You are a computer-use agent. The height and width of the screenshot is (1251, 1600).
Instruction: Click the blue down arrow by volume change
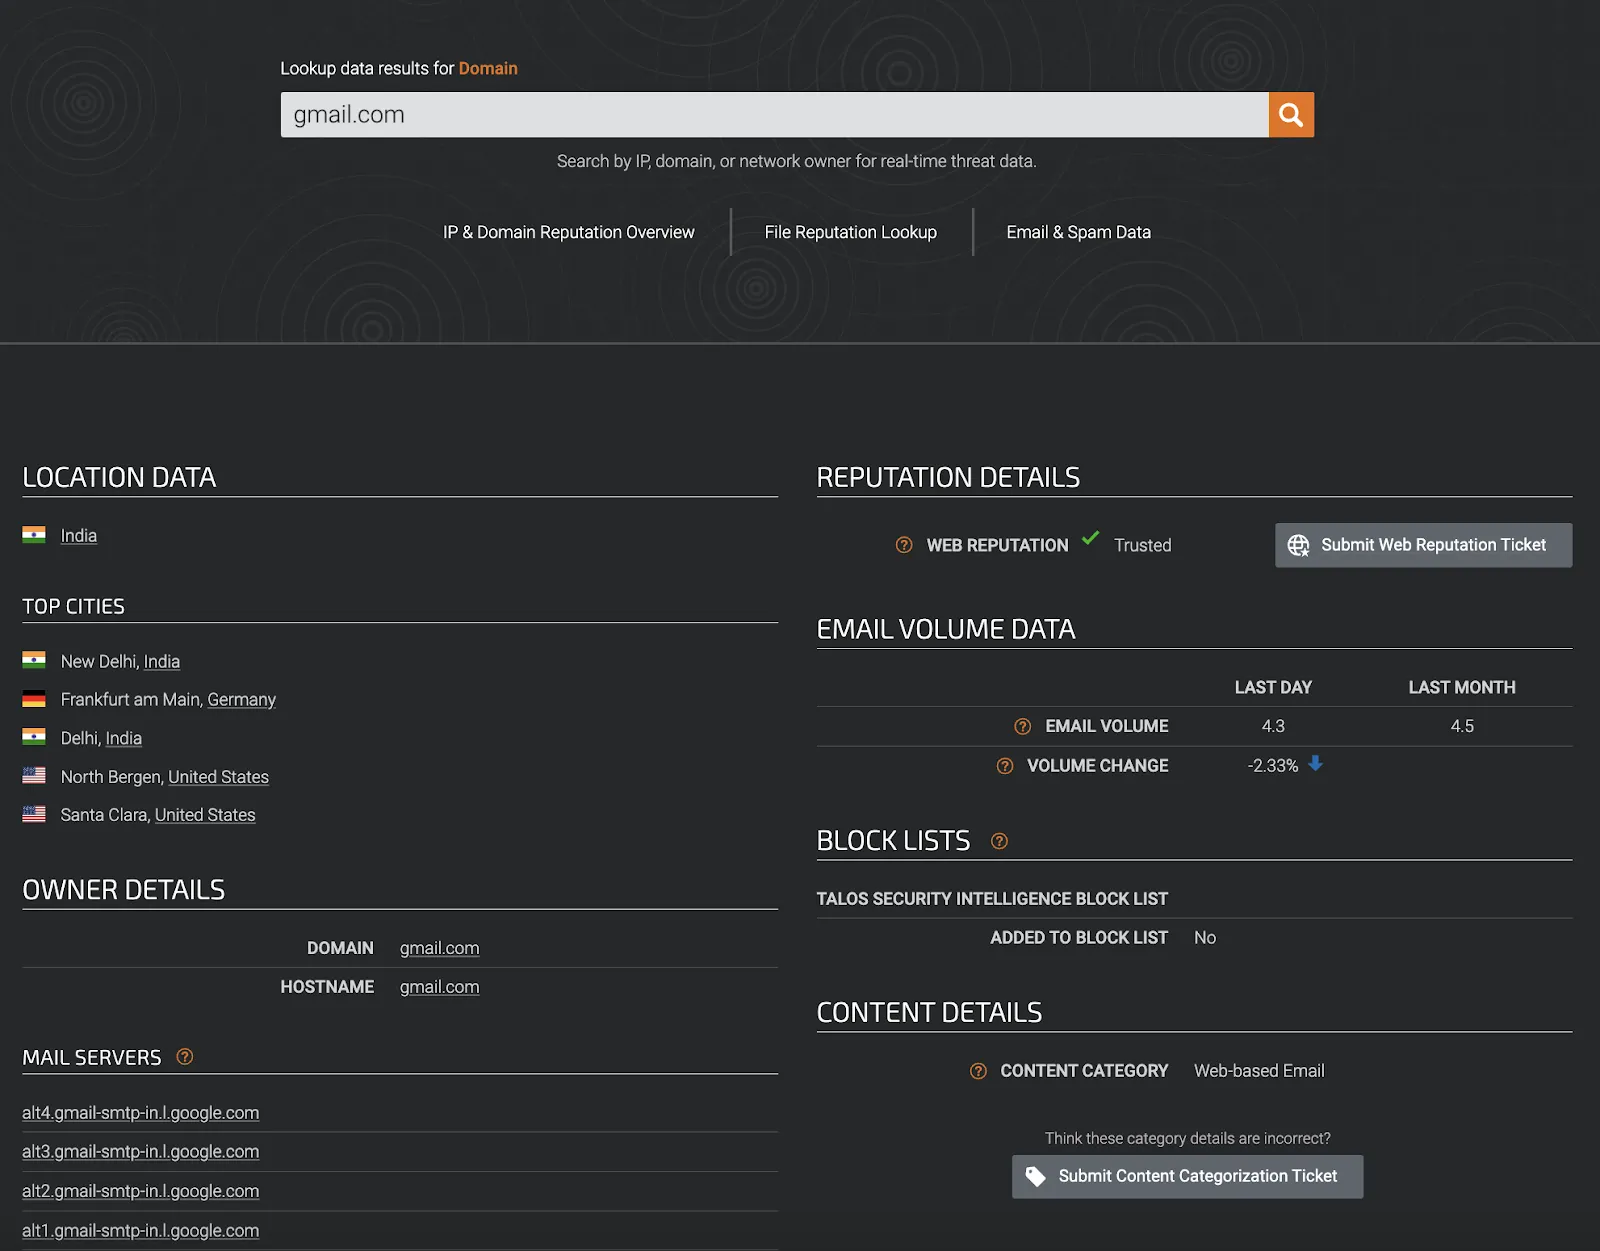click(1316, 764)
